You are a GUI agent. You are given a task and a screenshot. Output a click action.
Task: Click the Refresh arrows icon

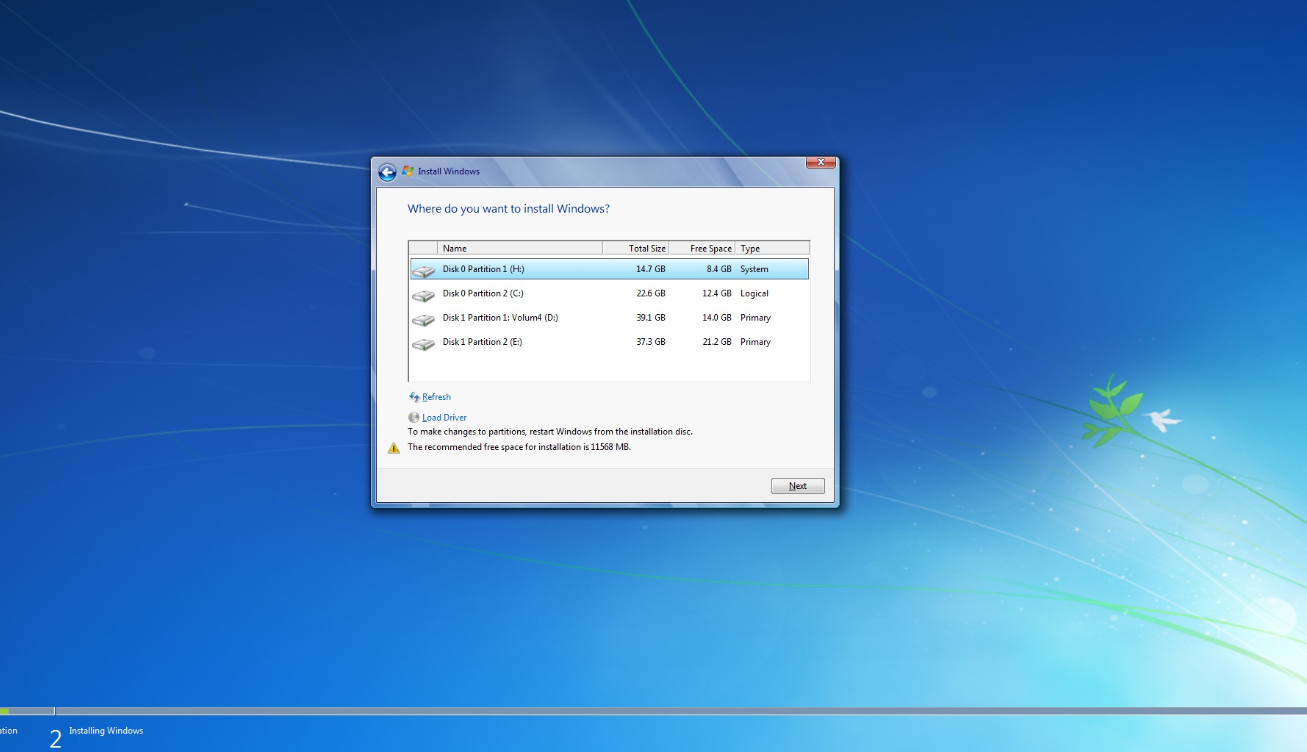click(x=414, y=397)
